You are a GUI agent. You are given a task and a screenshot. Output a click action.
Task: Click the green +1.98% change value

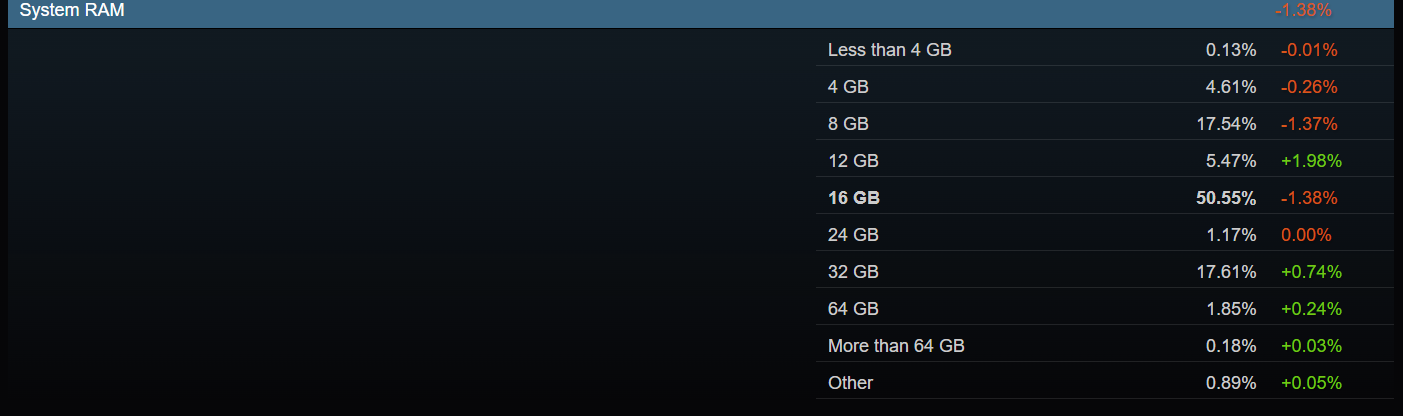(1311, 161)
